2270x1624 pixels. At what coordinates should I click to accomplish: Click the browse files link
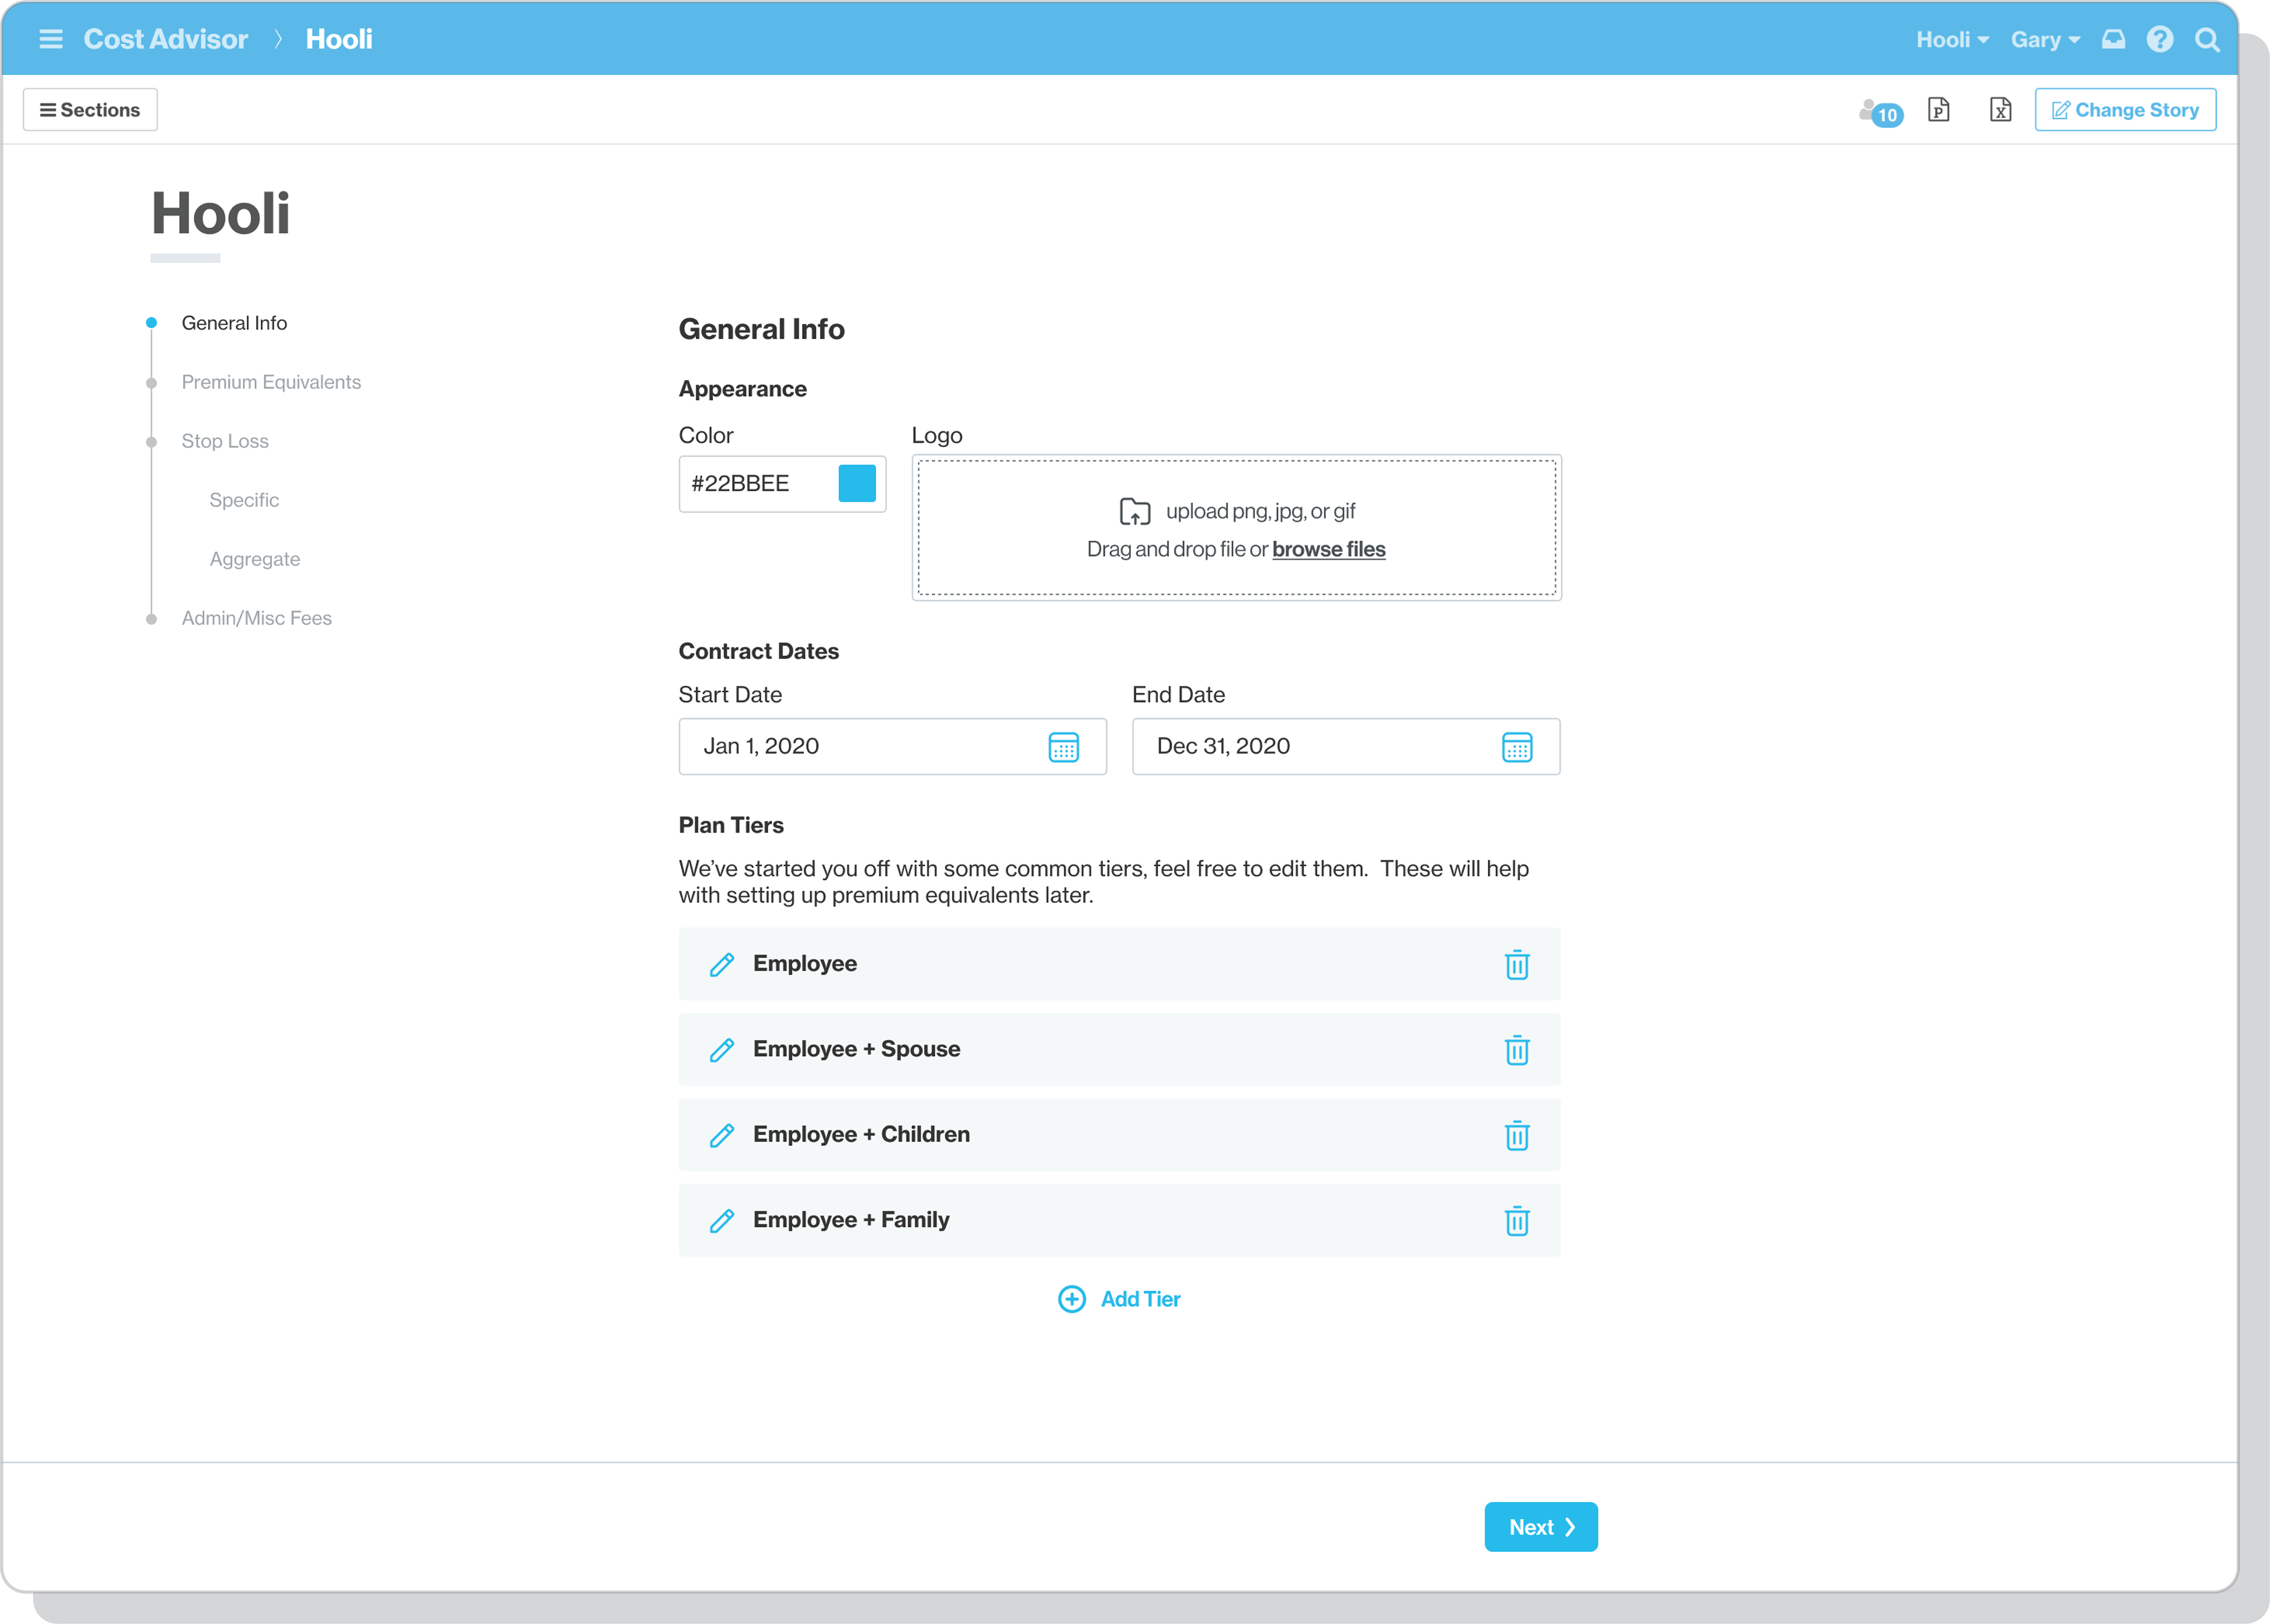pos(1328,549)
